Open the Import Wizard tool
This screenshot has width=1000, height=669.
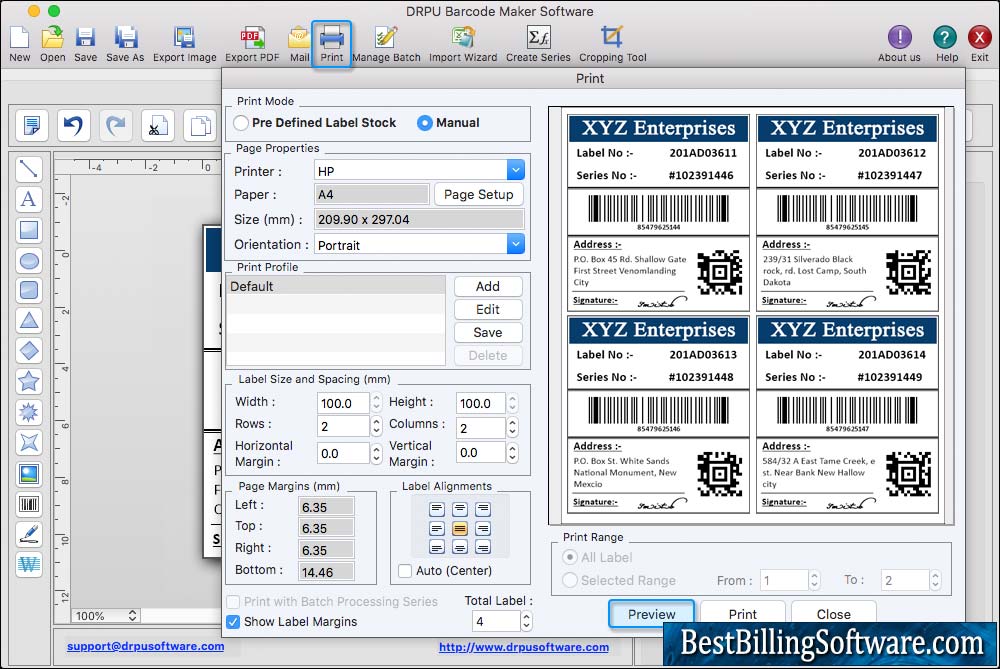tap(462, 40)
